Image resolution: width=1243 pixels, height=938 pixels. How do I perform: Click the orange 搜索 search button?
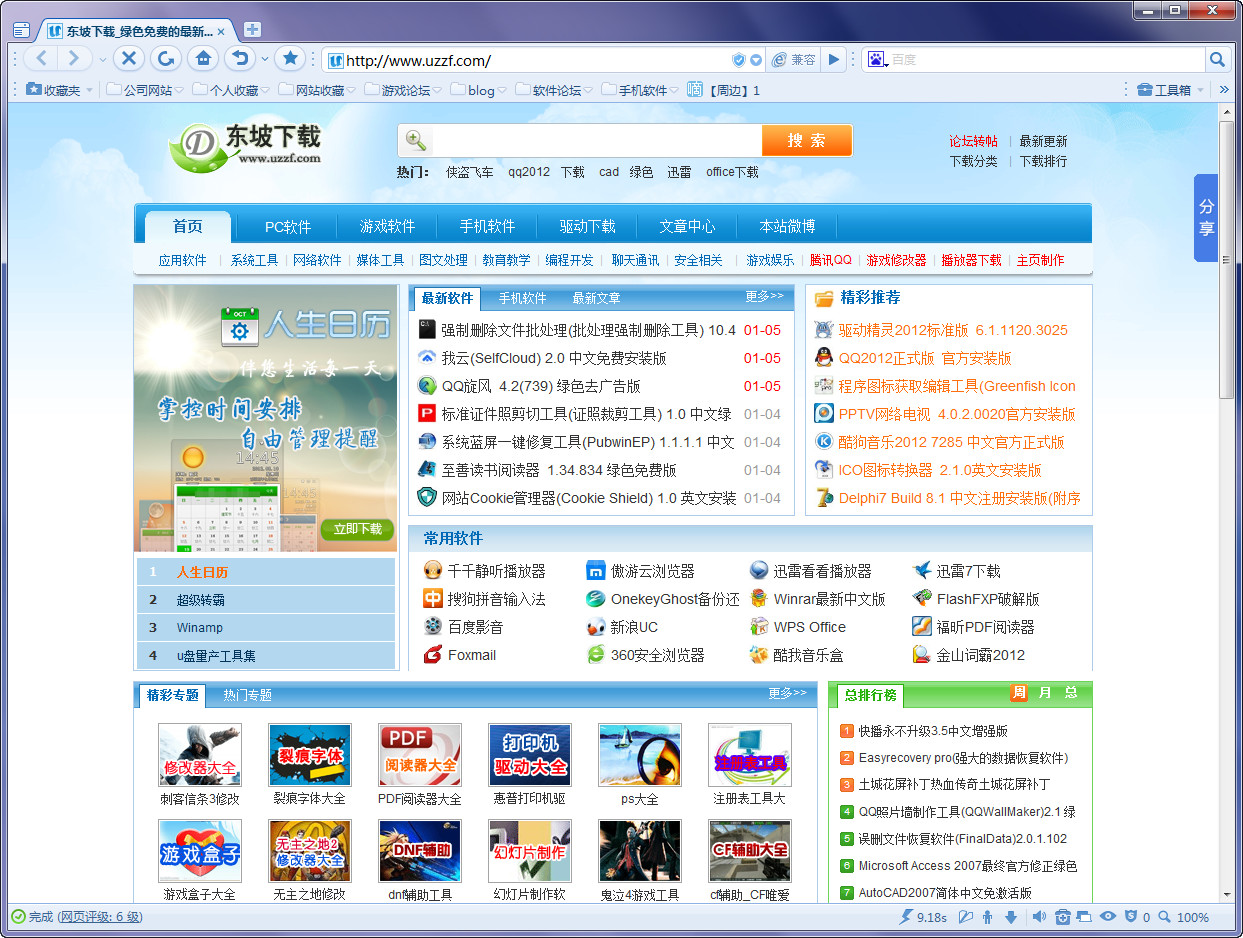806,140
